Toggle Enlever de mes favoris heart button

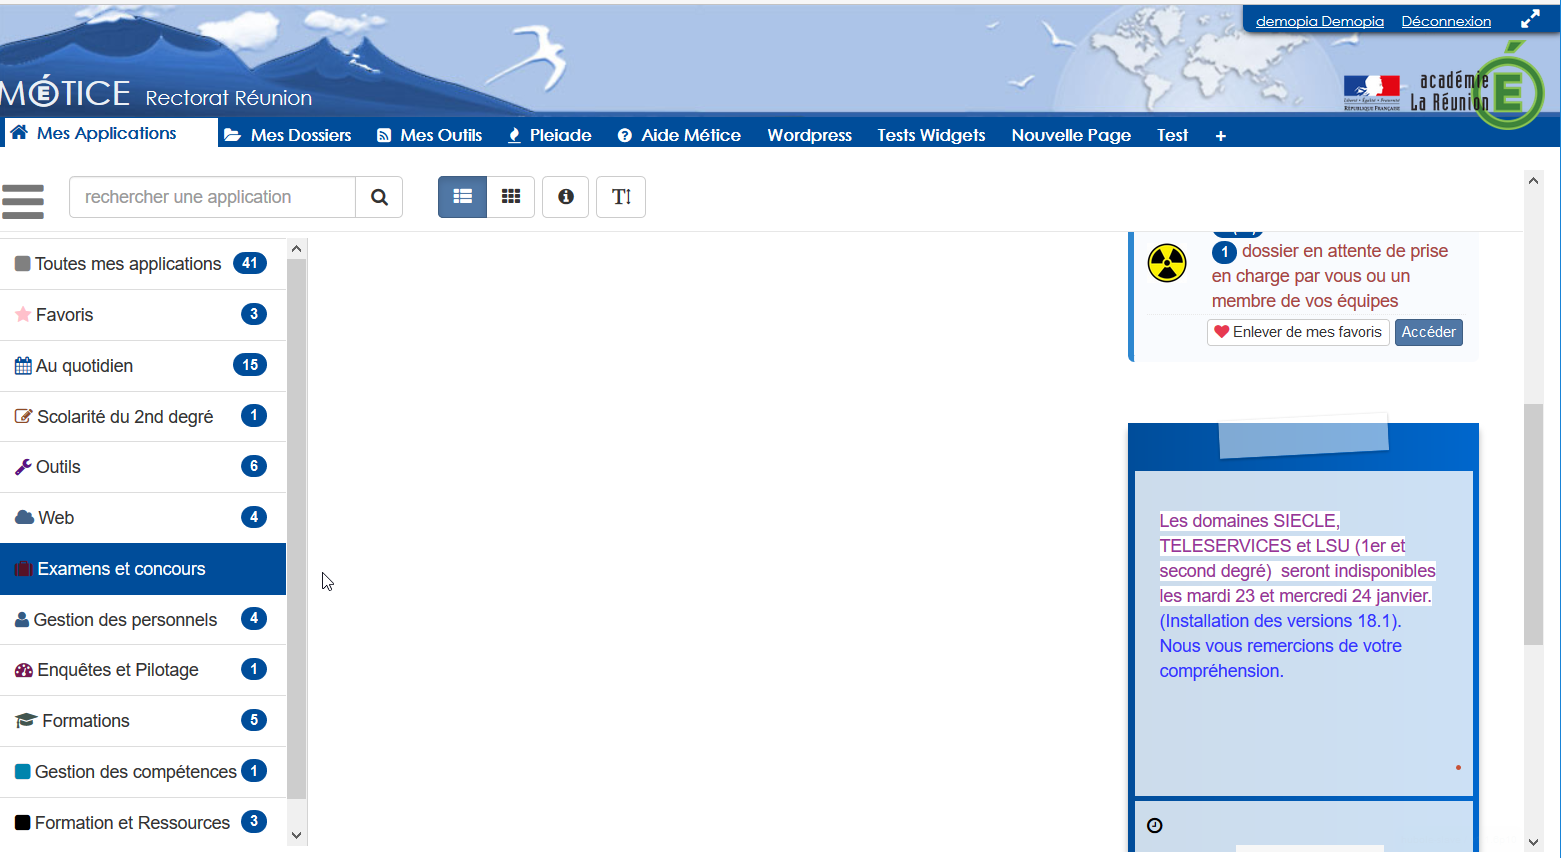click(1298, 332)
